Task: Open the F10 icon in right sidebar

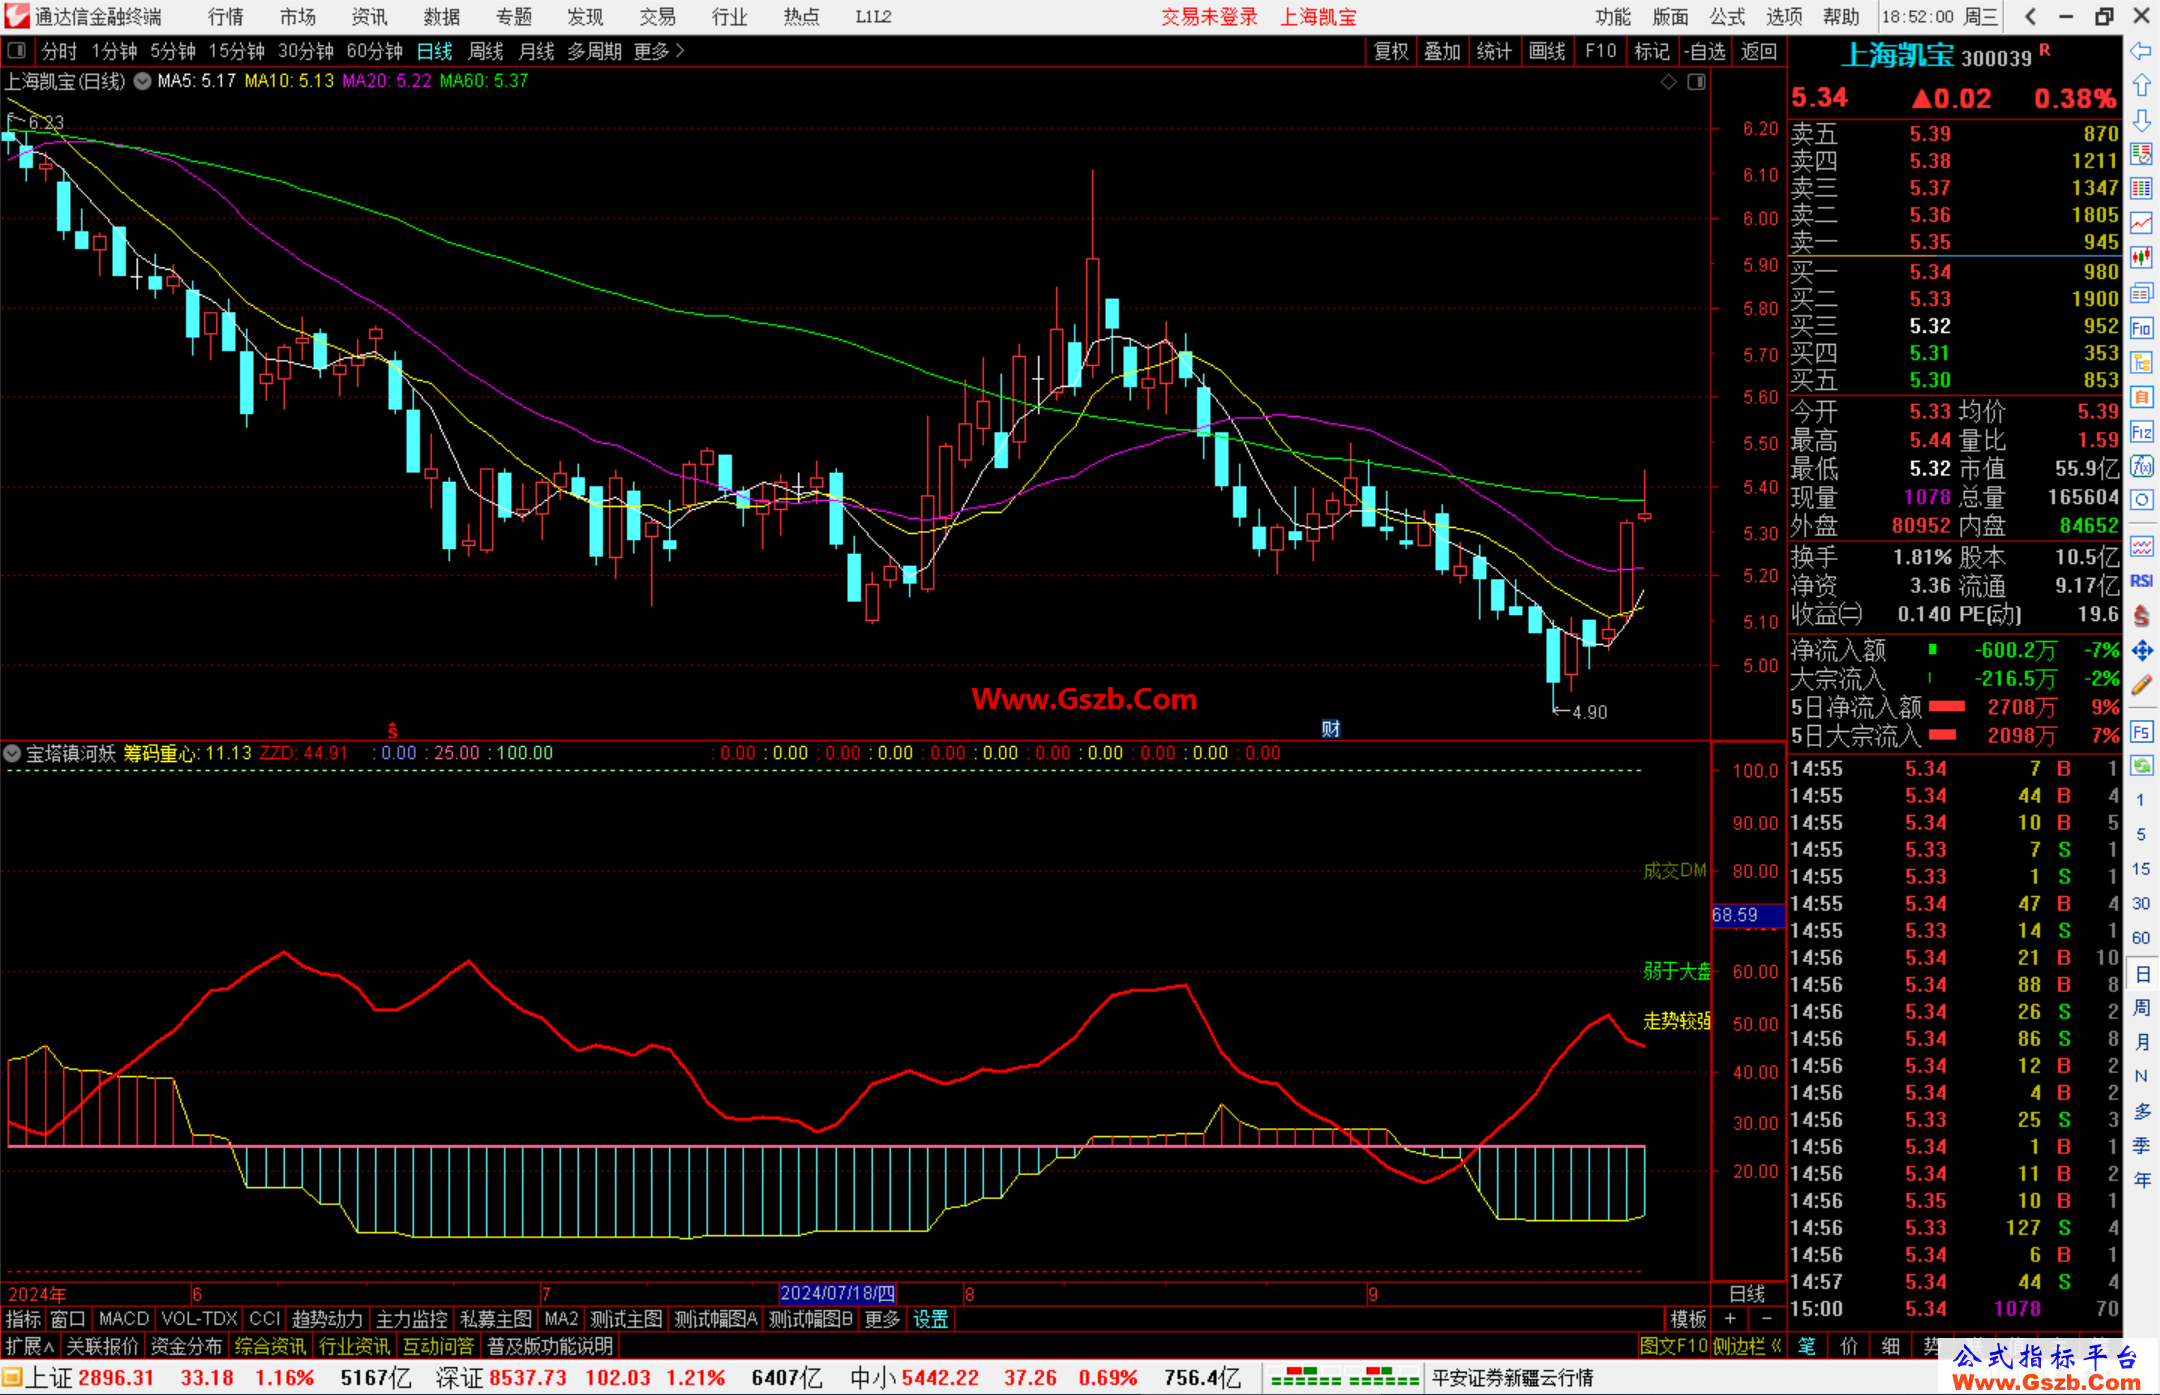Action: [x=2141, y=328]
